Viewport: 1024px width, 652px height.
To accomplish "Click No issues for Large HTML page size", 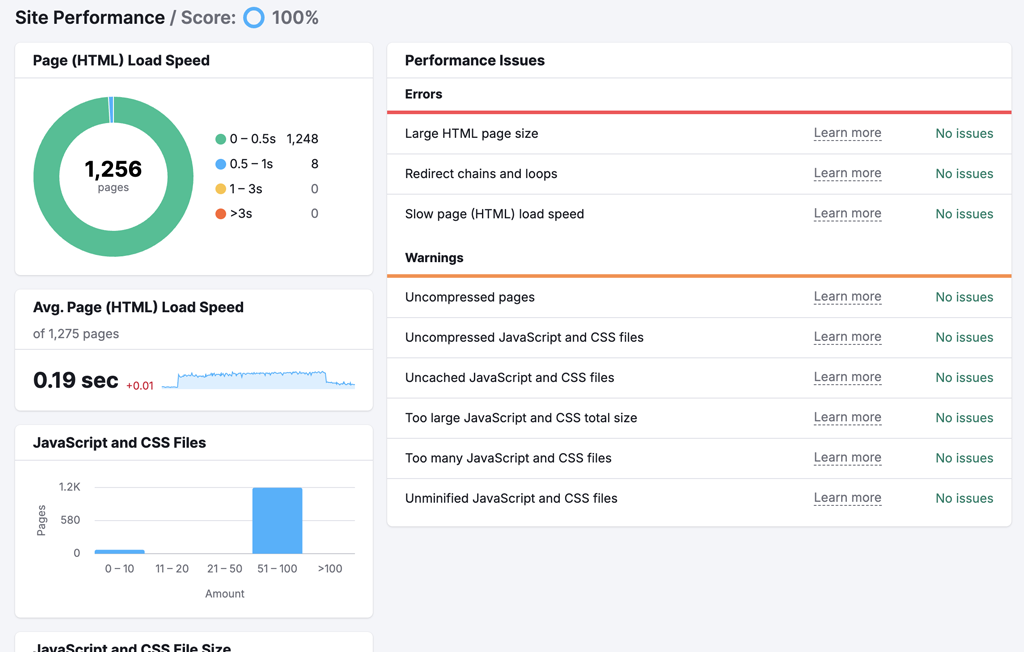I will pyautogui.click(x=964, y=133).
